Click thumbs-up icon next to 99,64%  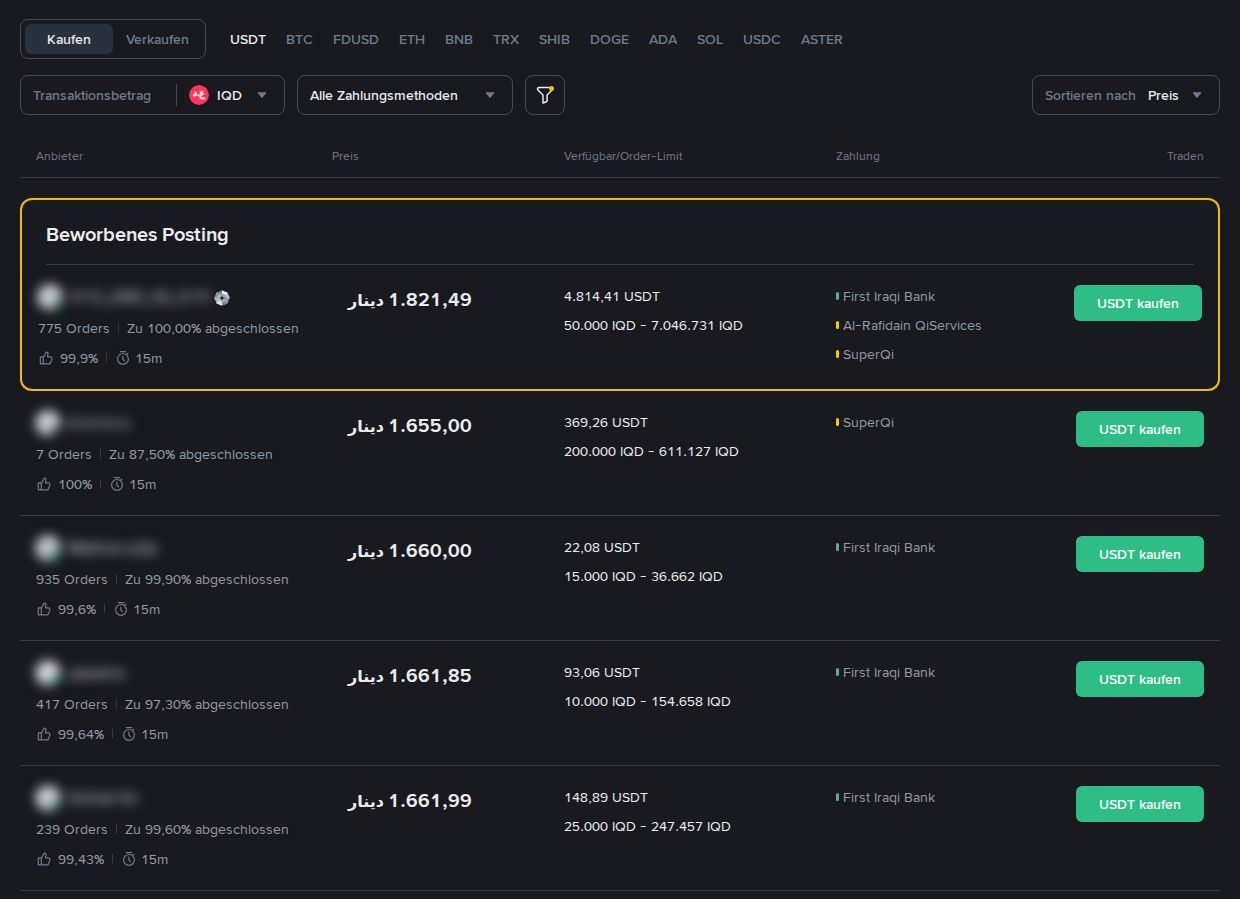tap(44, 734)
